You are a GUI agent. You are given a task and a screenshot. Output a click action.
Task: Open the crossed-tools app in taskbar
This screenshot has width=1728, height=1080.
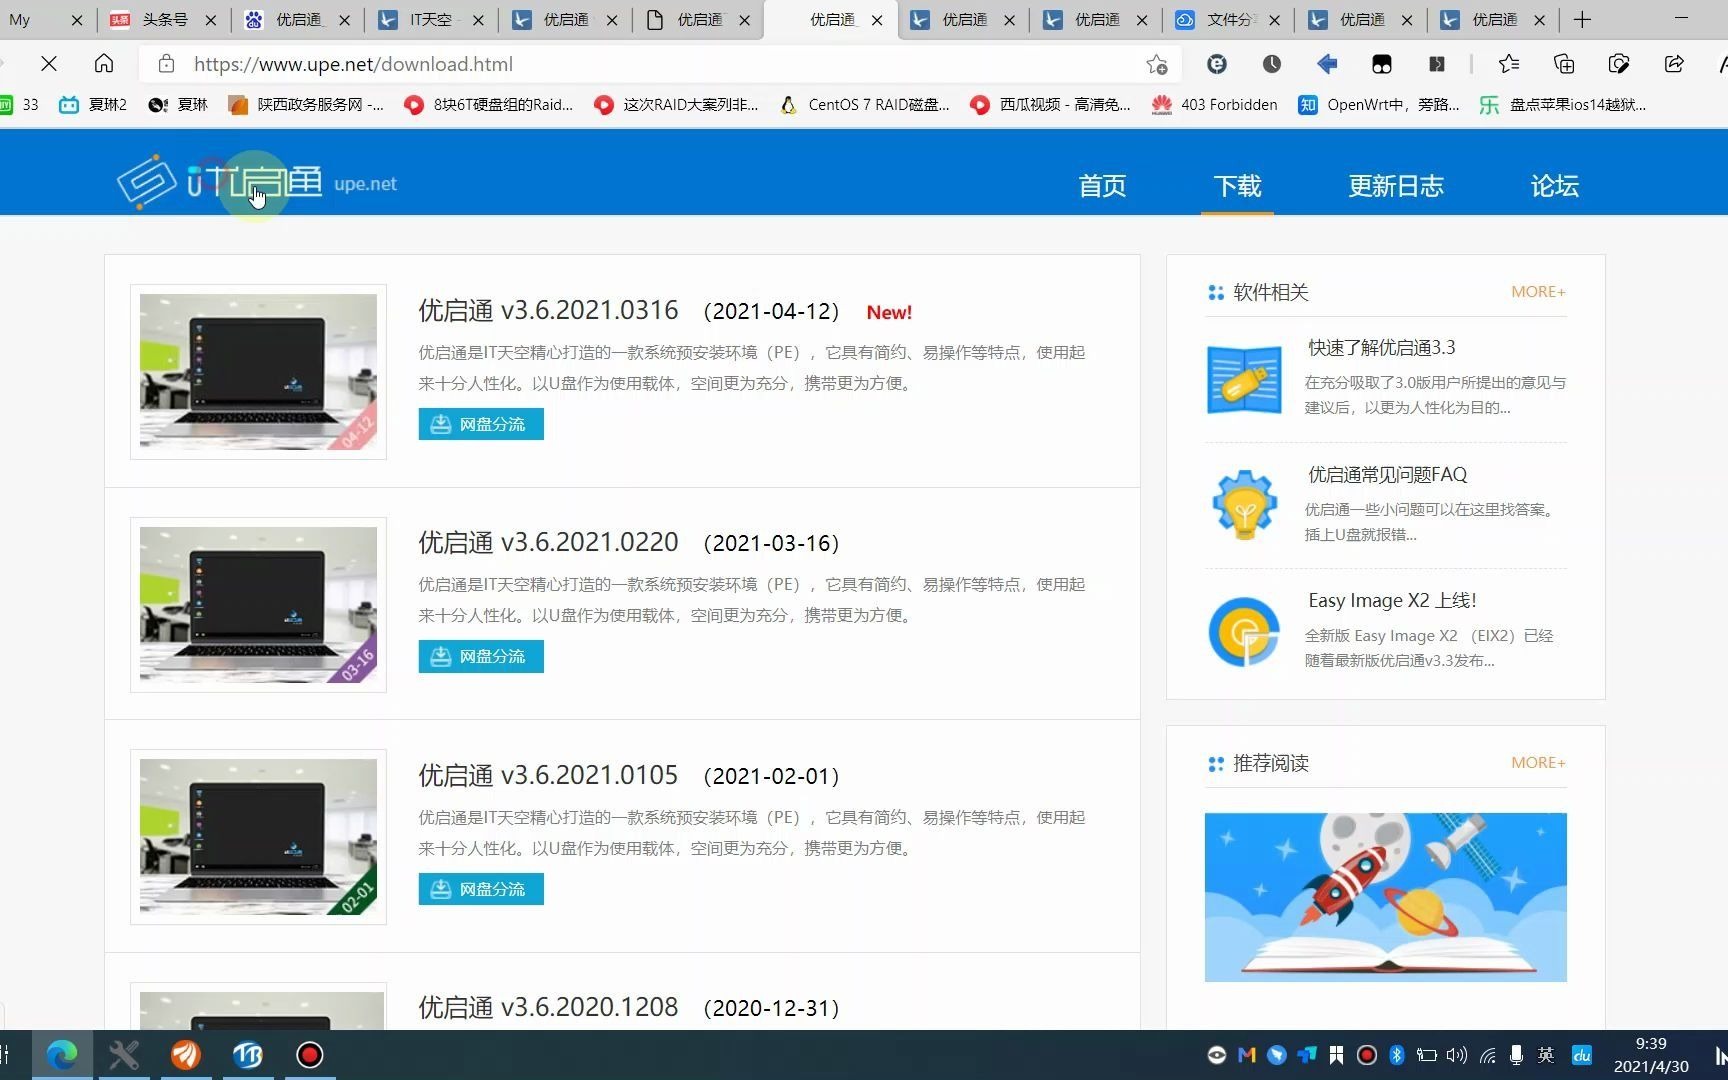coord(124,1055)
